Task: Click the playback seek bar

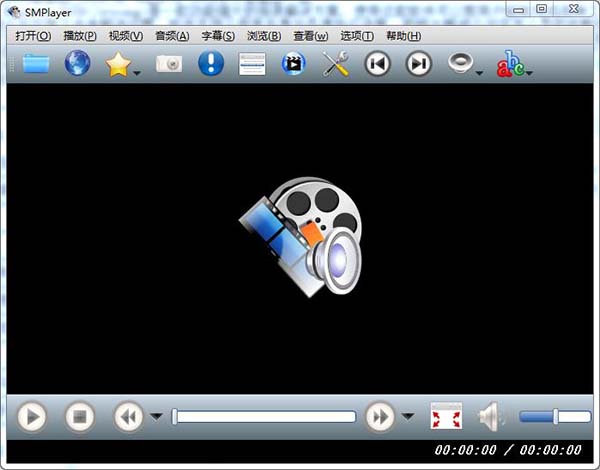Action: (x=264, y=416)
